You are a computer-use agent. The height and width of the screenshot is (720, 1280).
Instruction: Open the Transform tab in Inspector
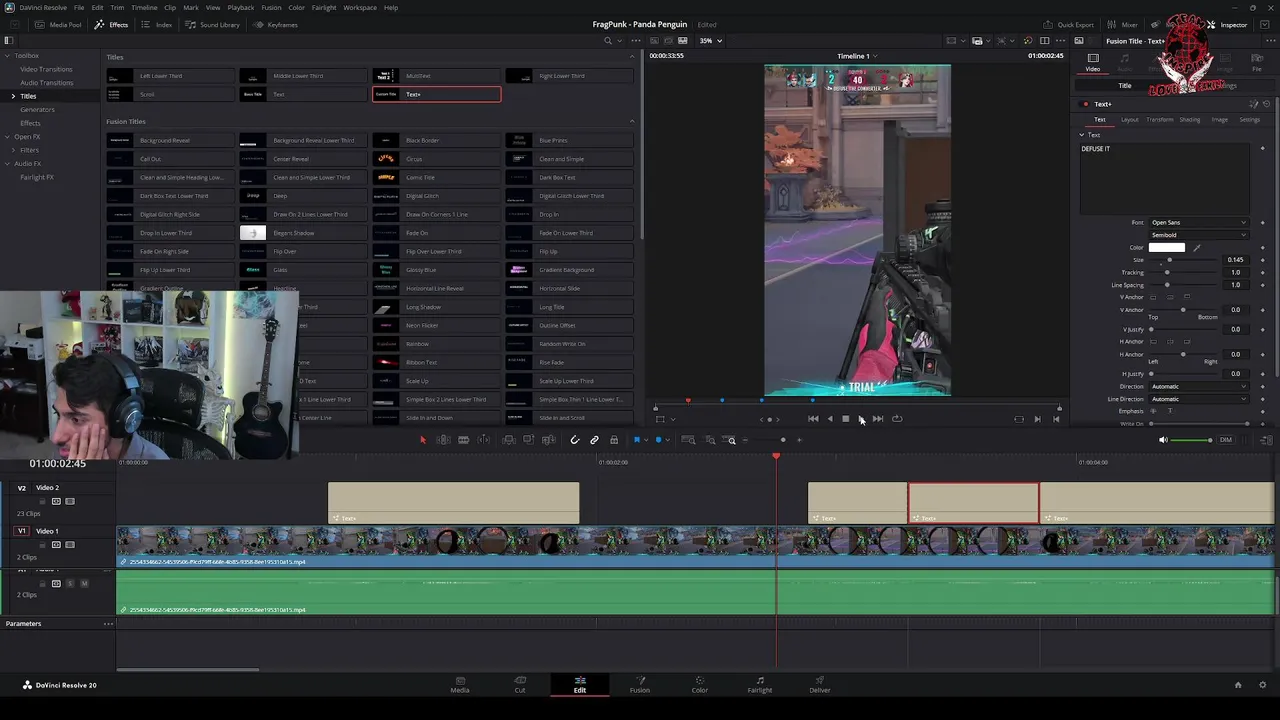coord(1160,120)
